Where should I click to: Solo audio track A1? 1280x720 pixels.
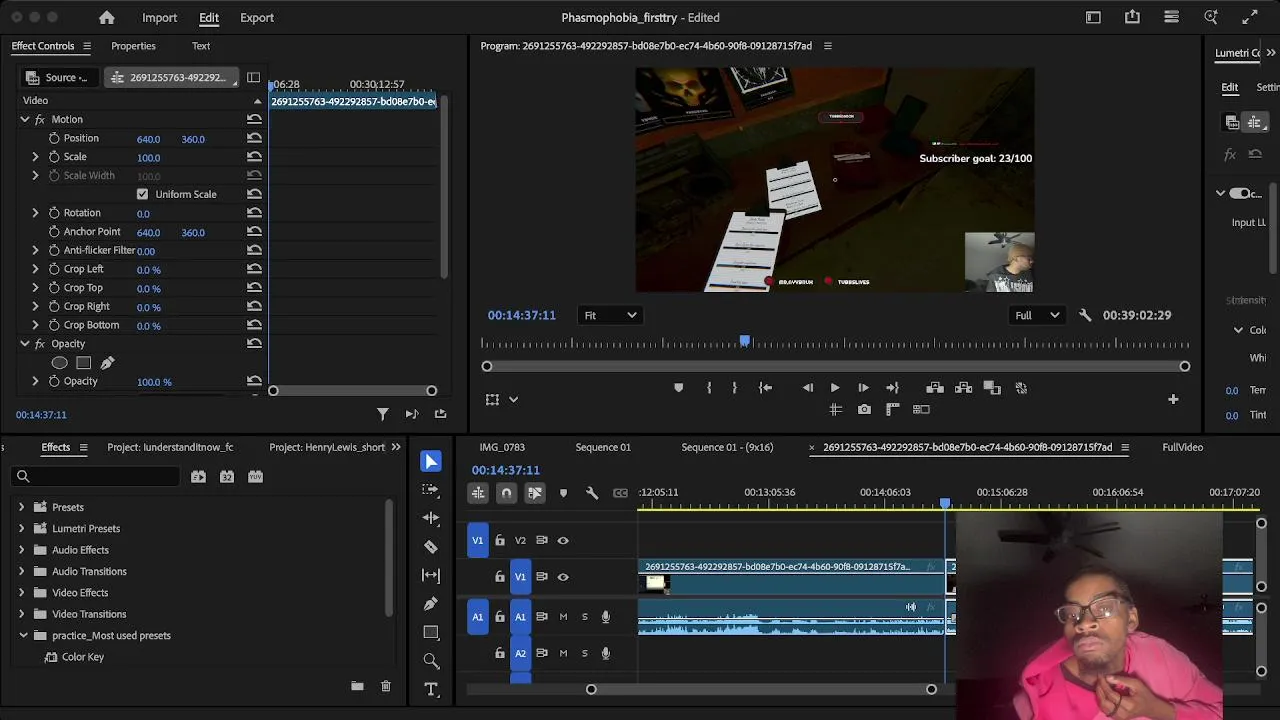point(584,616)
